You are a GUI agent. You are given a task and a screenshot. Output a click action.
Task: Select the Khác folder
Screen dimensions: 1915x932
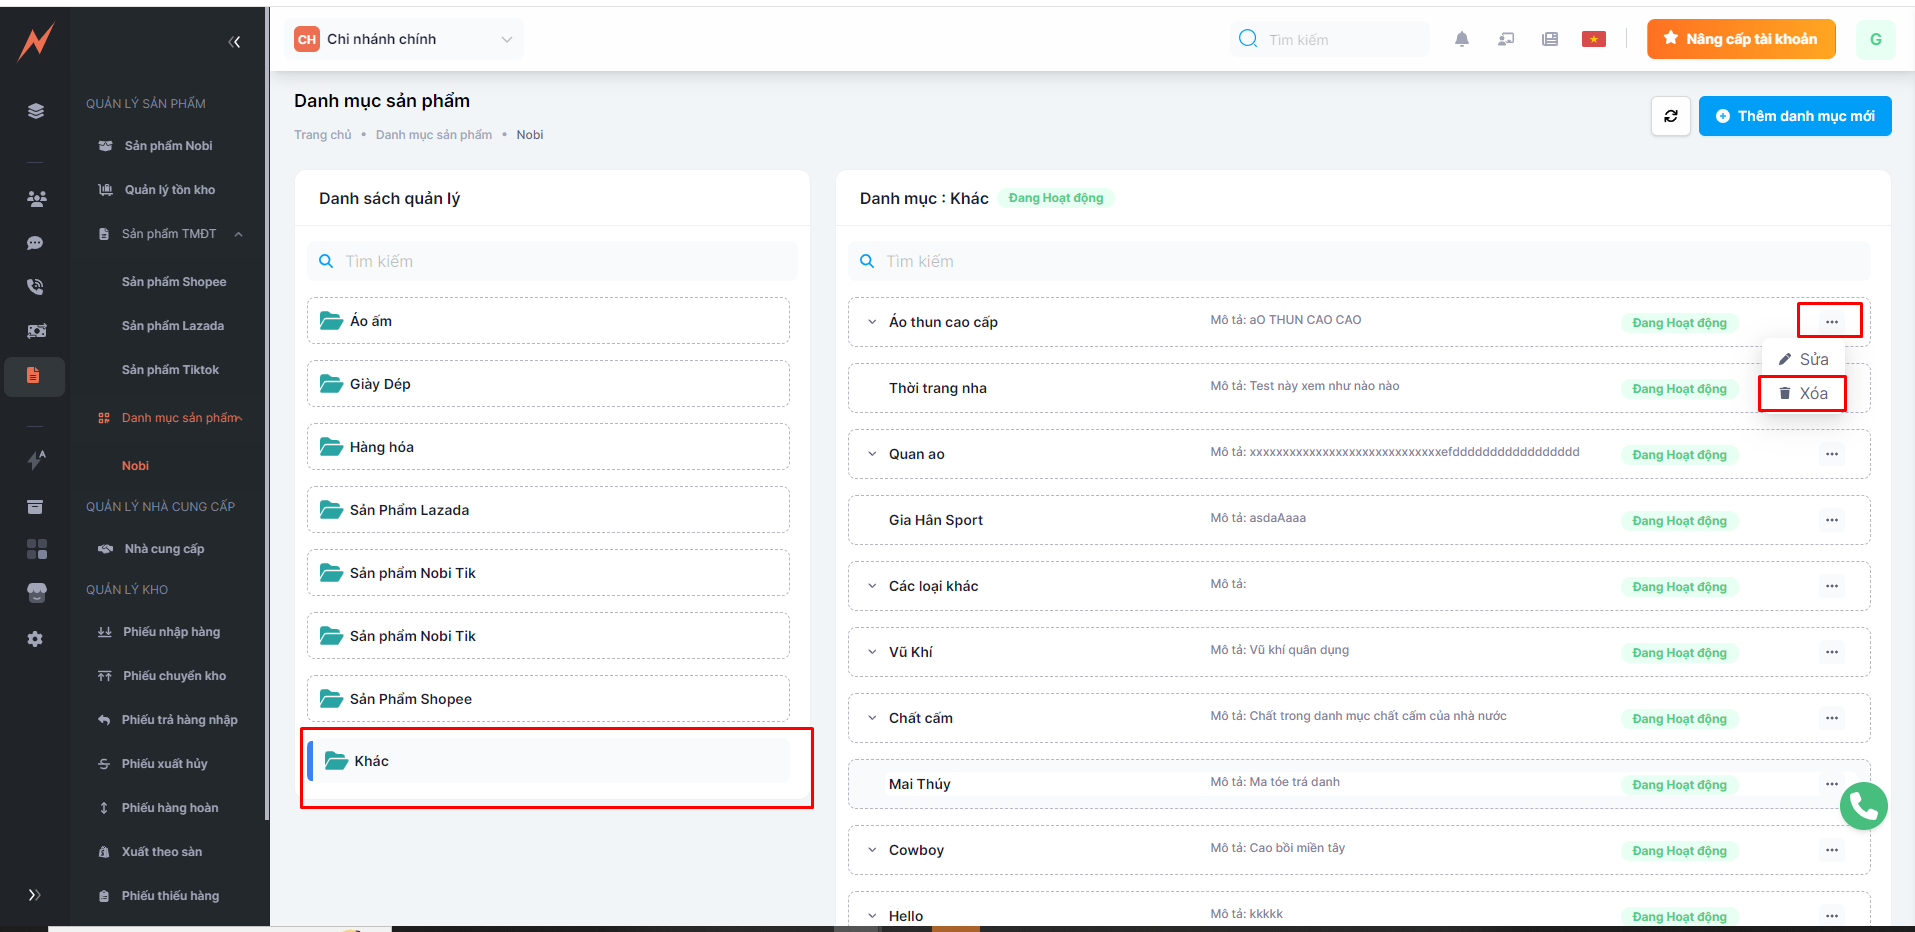coord(548,761)
